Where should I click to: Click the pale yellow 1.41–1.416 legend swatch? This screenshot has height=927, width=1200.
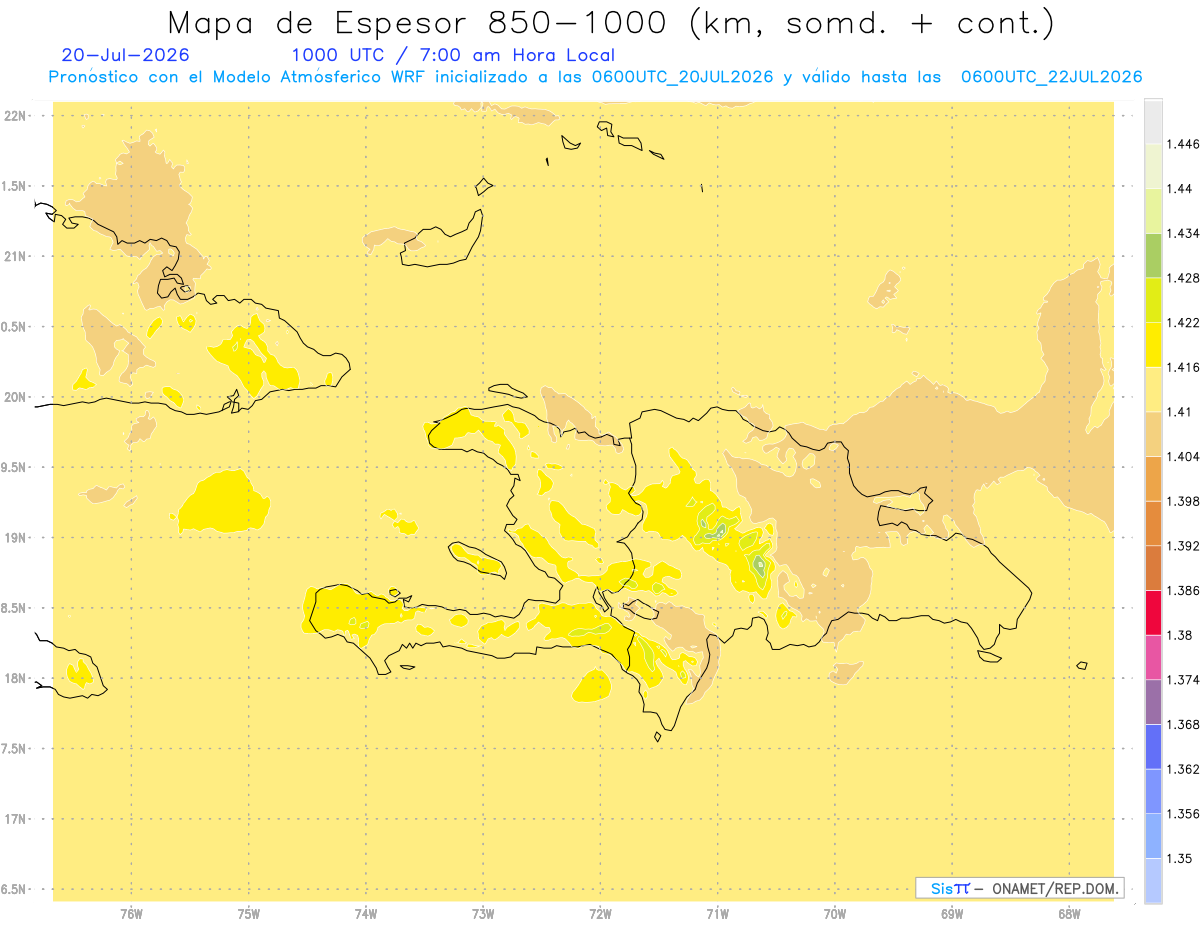(1153, 389)
